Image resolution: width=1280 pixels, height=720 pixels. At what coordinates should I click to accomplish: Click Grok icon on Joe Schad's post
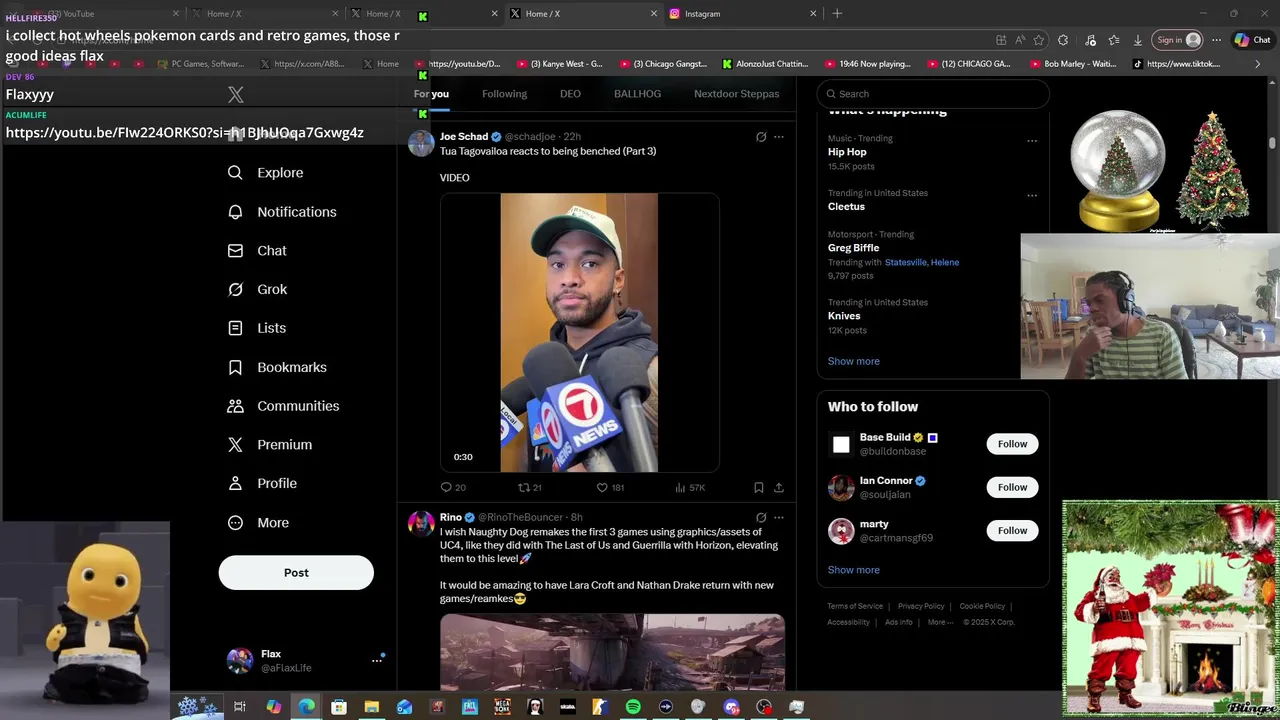pyautogui.click(x=761, y=137)
